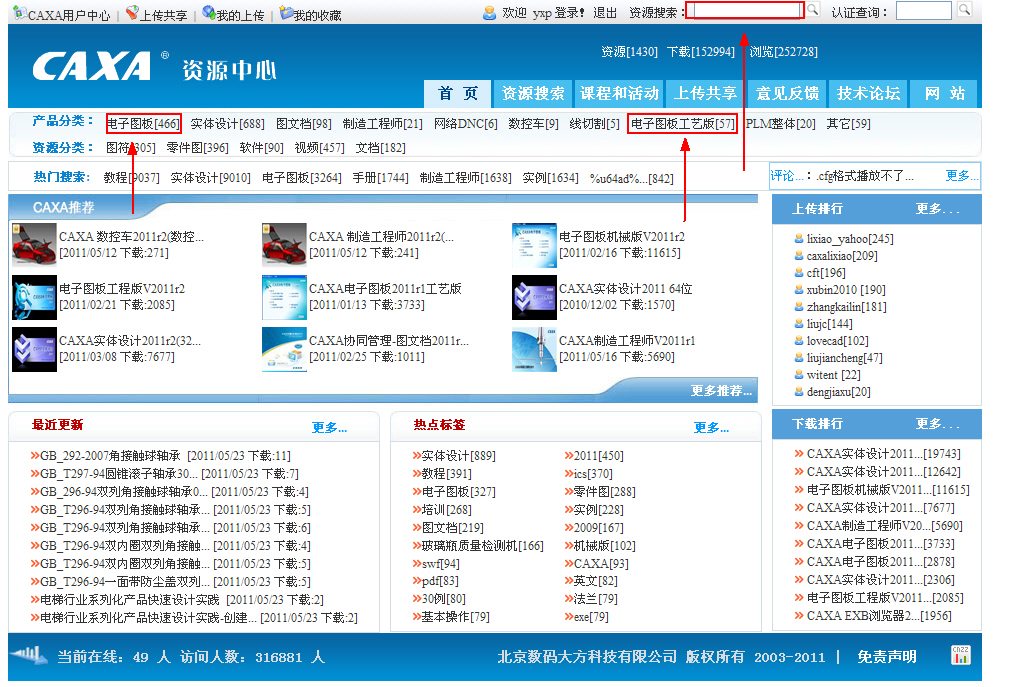Click the user icon beside lixiao_yahoo

coord(799,239)
